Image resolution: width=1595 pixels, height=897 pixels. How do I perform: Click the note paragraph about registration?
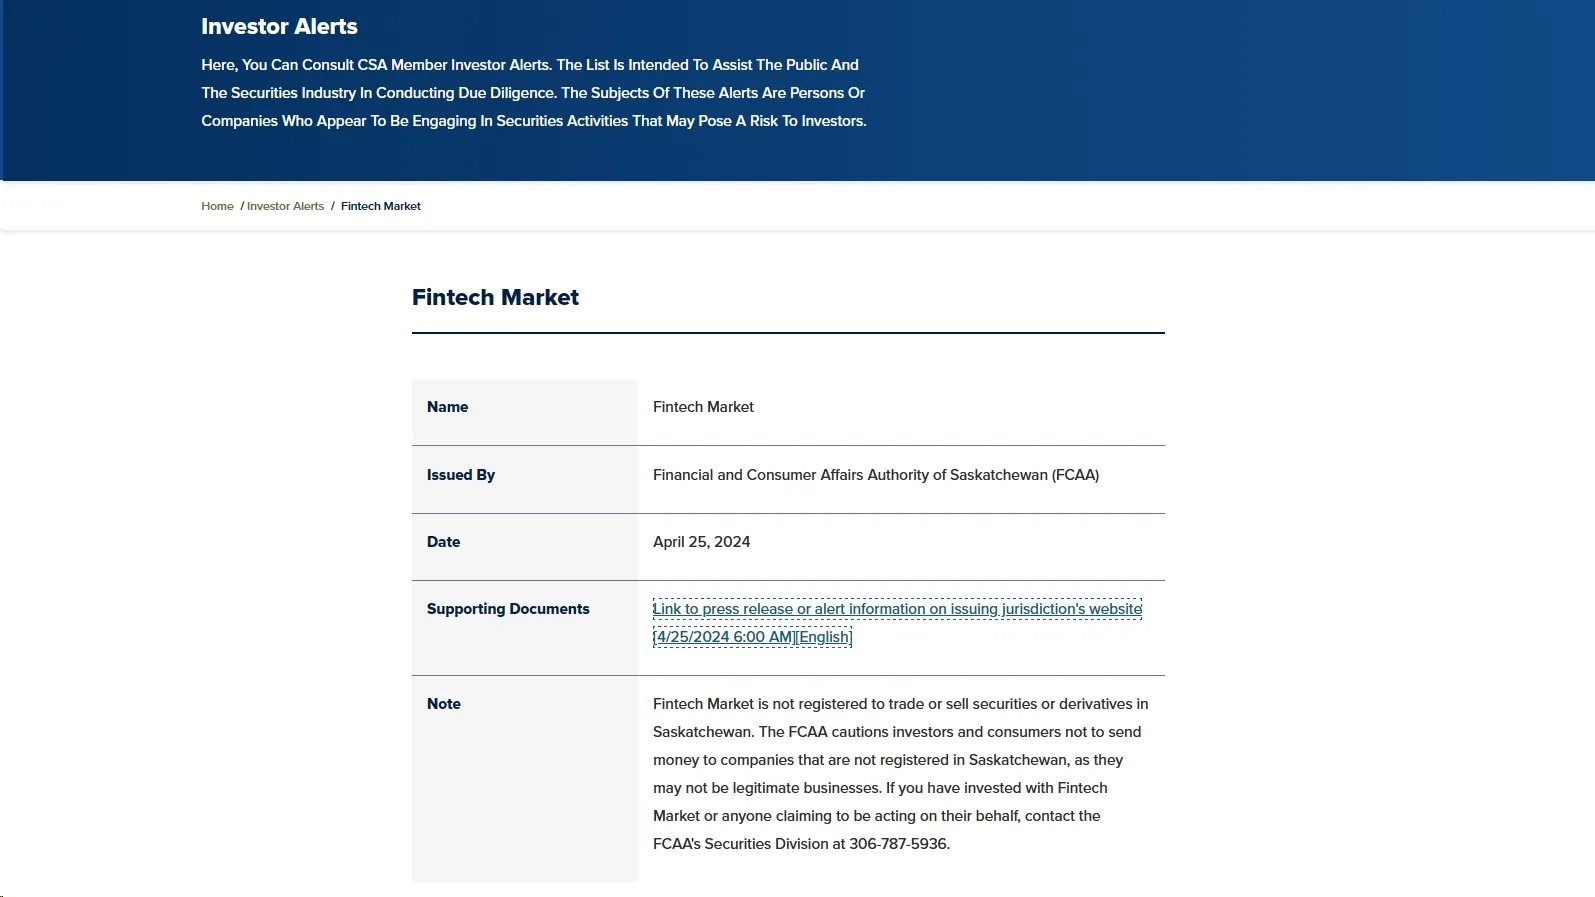901,774
